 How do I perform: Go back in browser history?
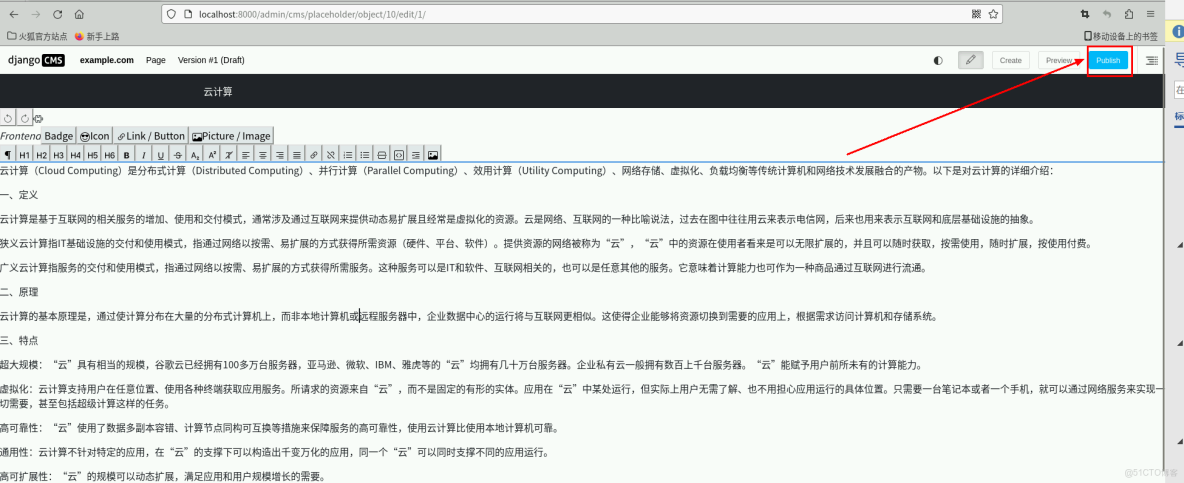click(15, 14)
